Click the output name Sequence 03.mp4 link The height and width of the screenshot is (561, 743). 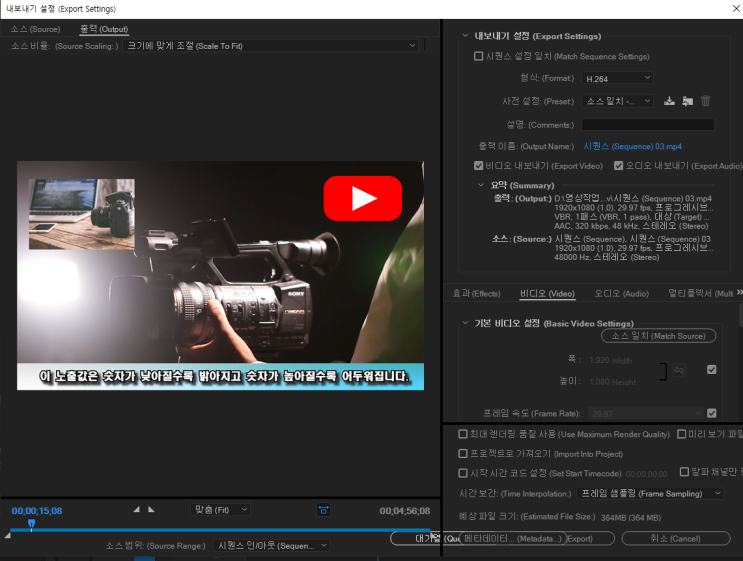[x=632, y=146]
